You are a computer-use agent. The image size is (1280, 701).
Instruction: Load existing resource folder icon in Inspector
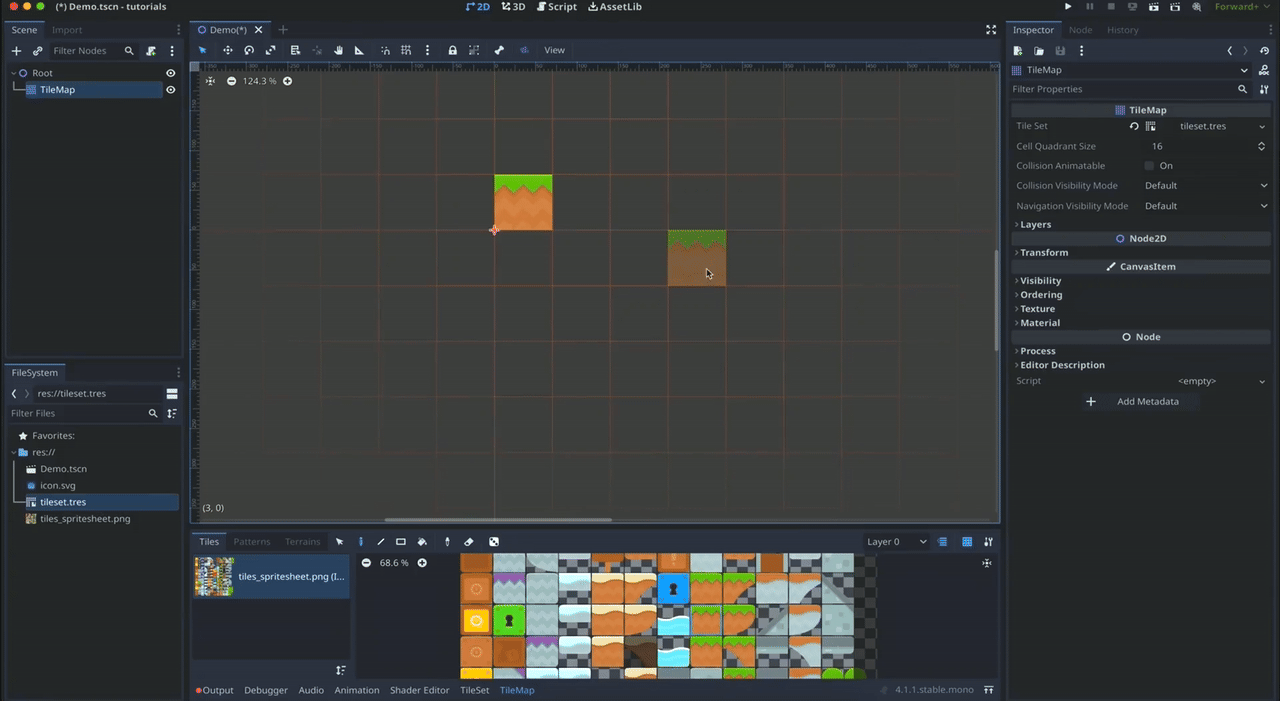pos(1039,51)
